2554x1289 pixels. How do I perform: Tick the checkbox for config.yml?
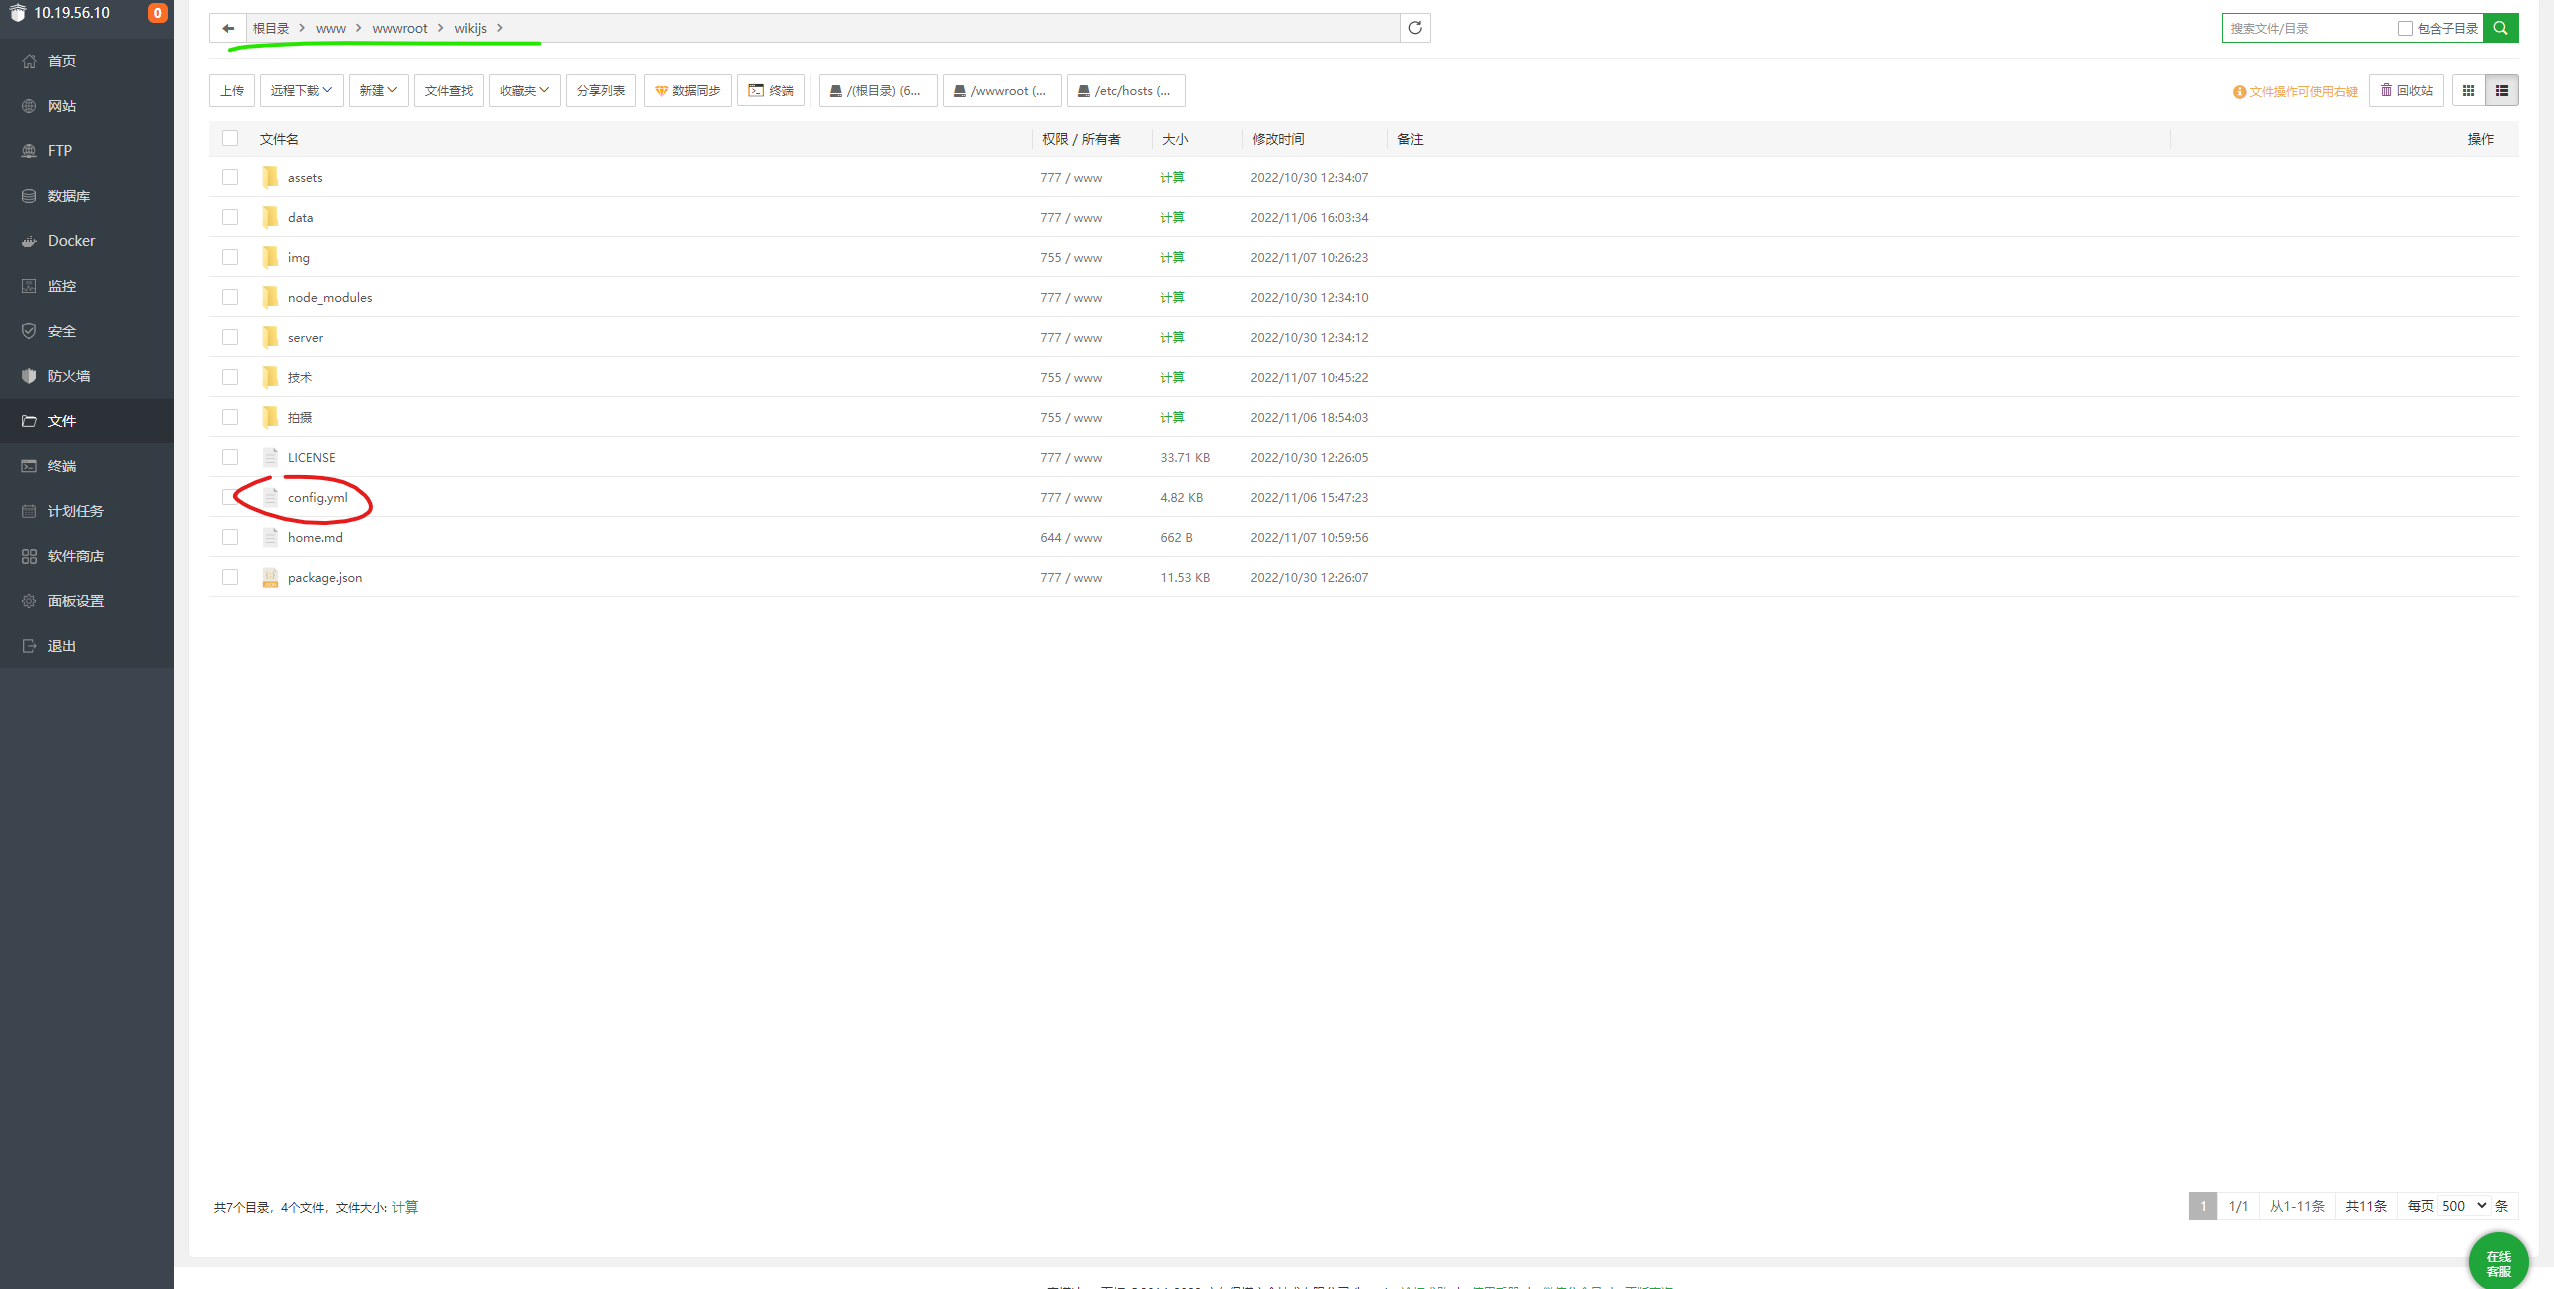230,497
